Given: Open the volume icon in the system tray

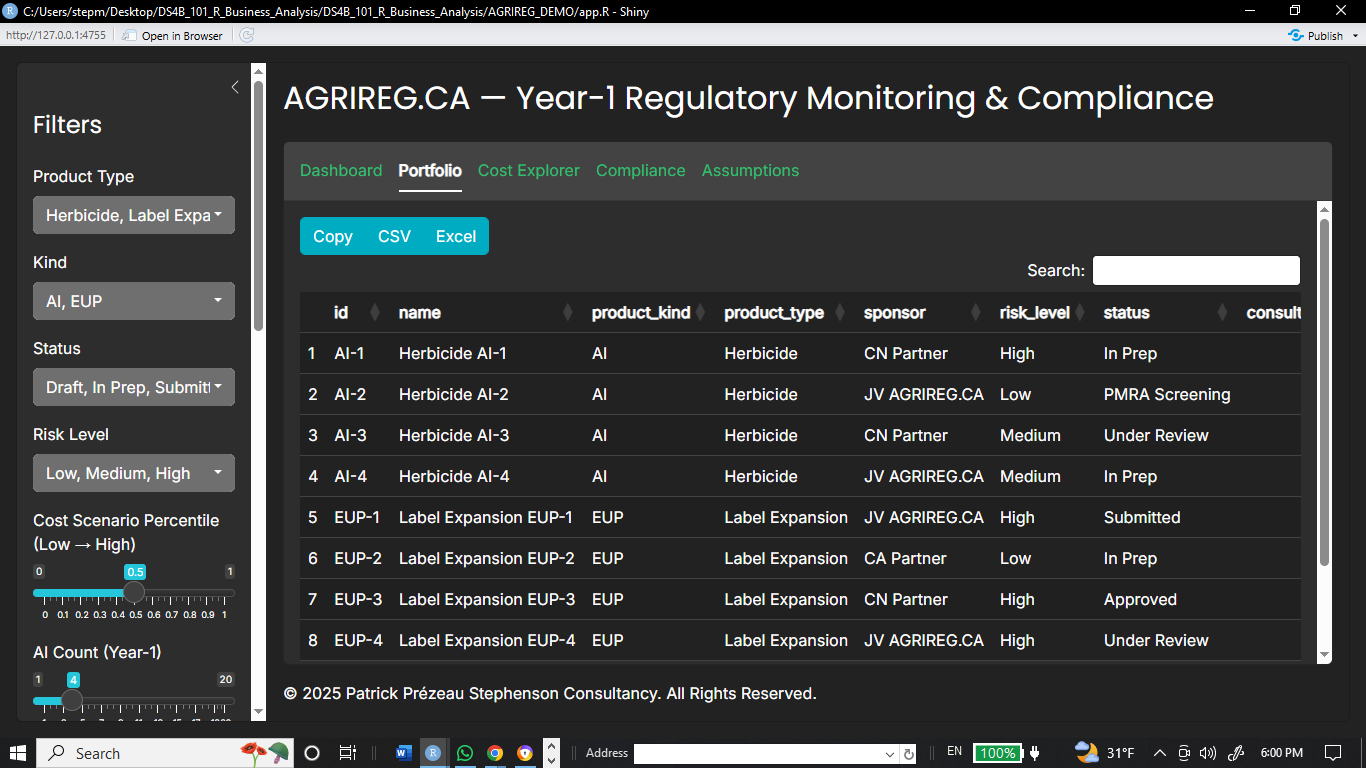Looking at the screenshot, I should pyautogui.click(x=1208, y=753).
